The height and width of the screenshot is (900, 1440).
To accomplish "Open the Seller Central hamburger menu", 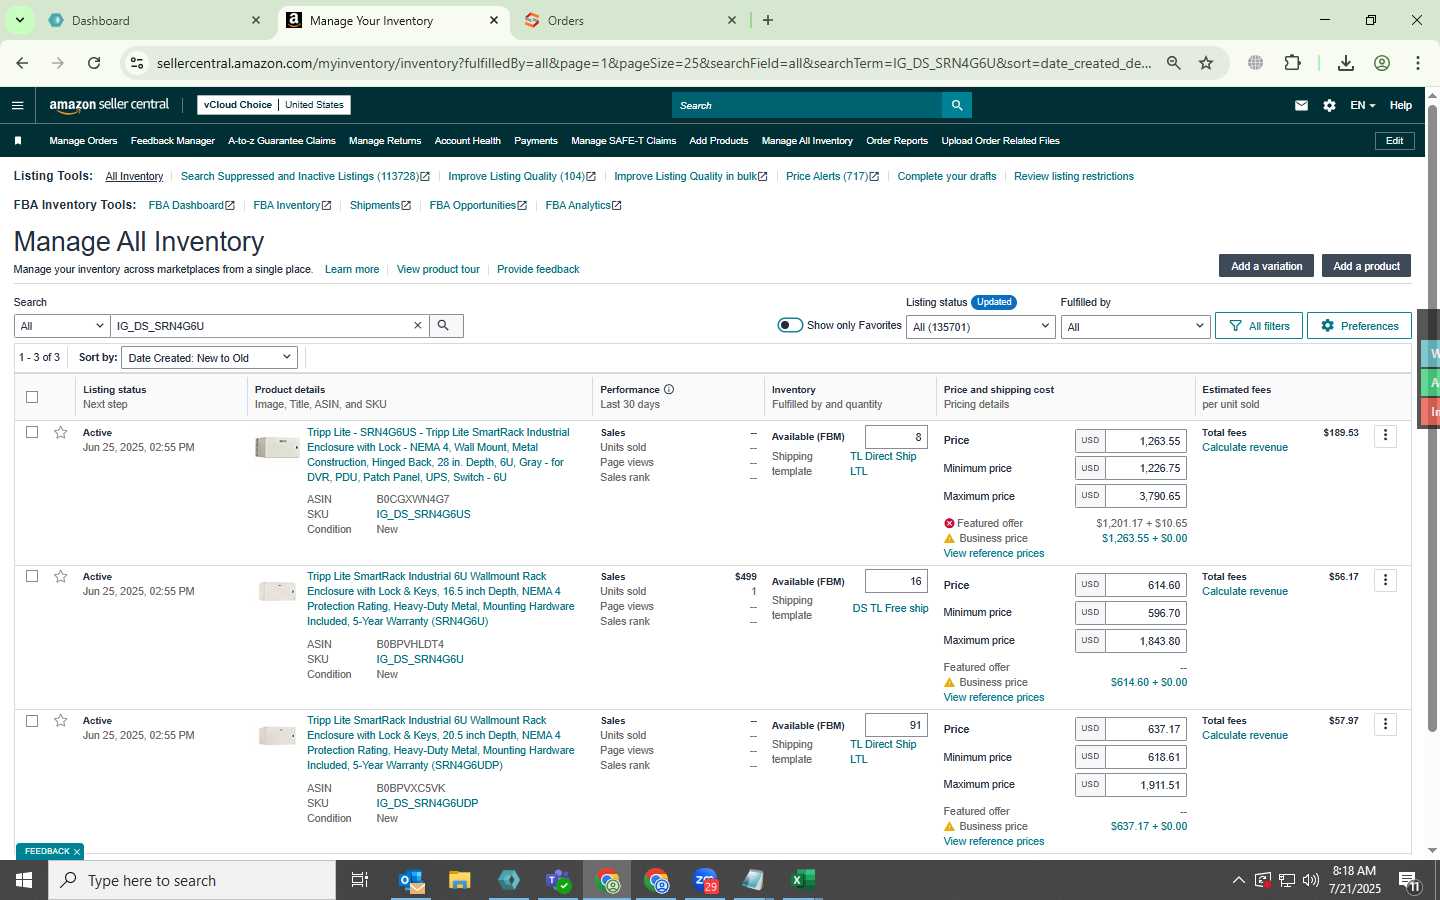I will (x=17, y=105).
